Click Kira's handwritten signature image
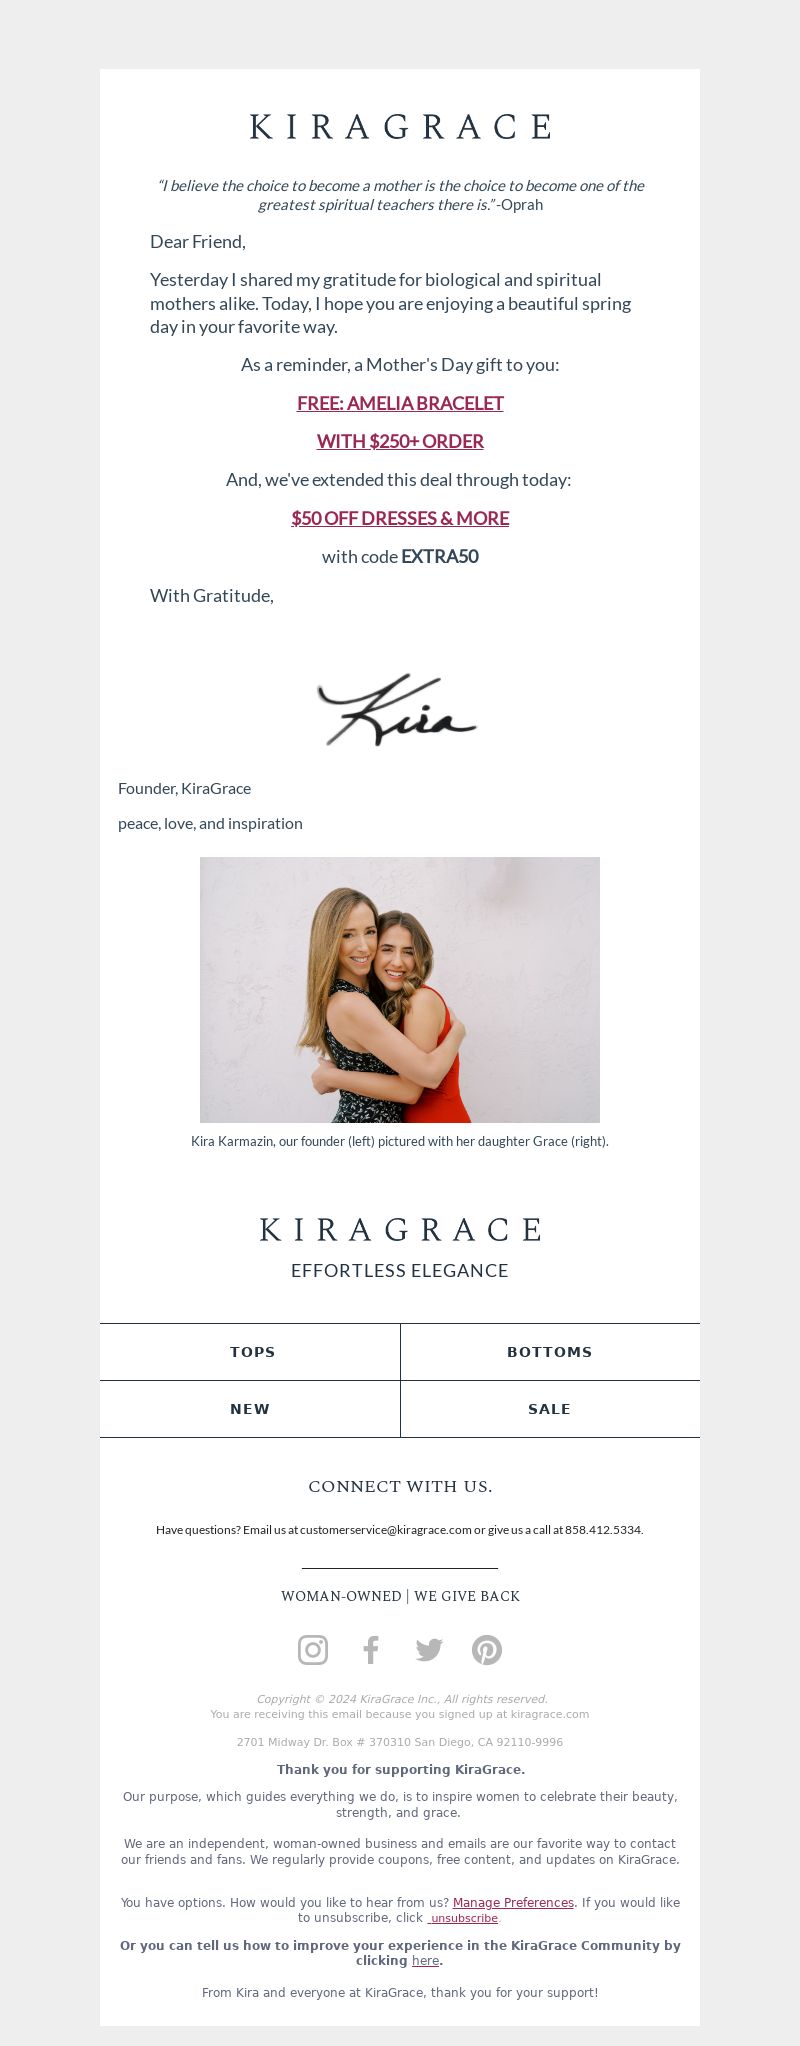The height and width of the screenshot is (2046, 800). pos(397,709)
